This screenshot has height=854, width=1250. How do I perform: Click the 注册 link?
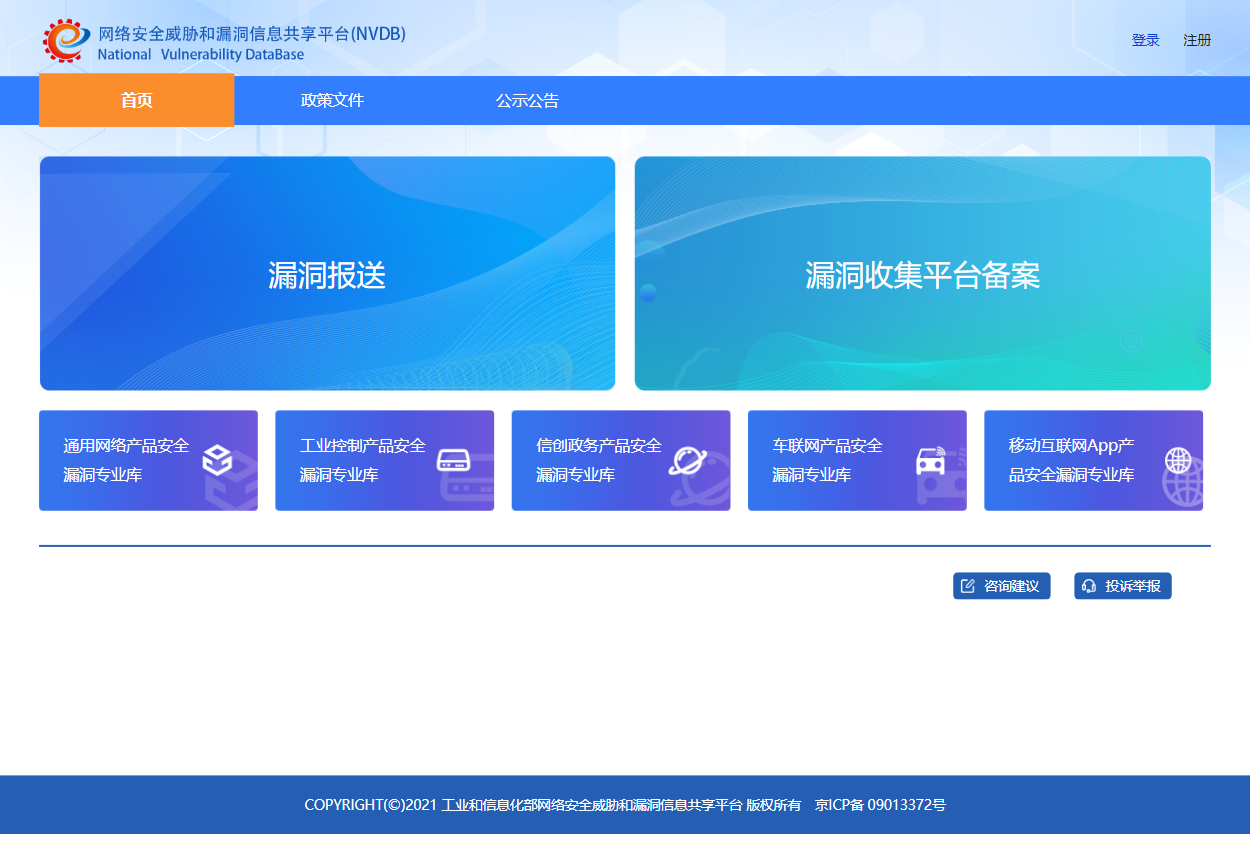pyautogui.click(x=1197, y=40)
